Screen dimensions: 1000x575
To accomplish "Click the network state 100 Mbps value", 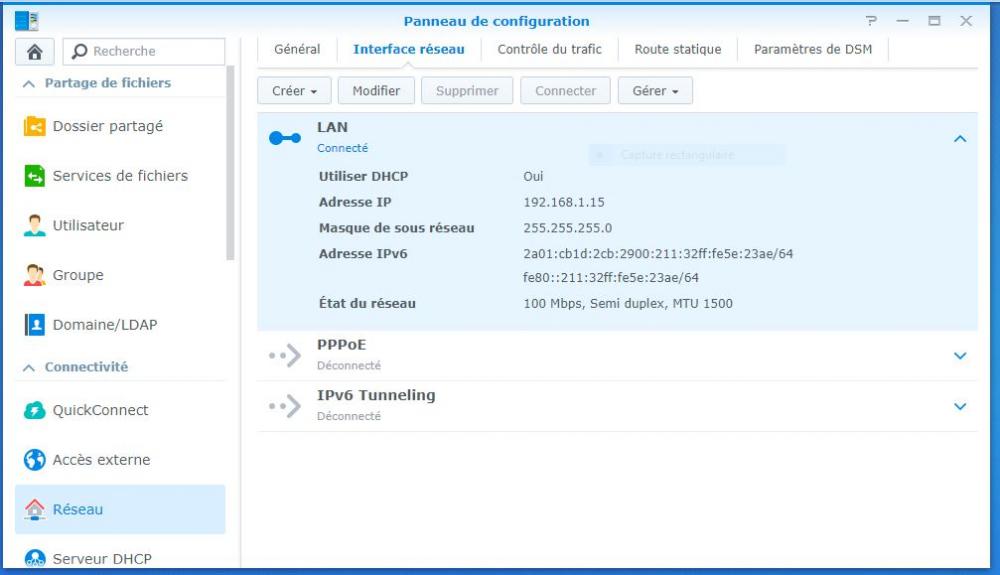I will point(628,304).
